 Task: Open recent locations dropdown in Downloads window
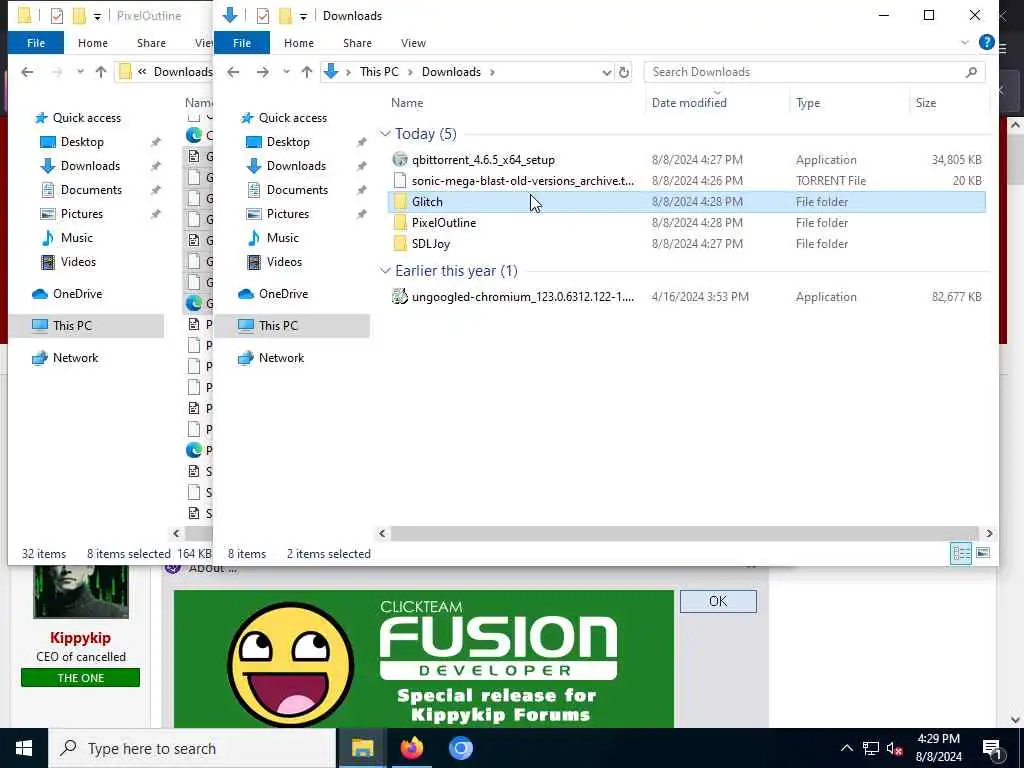tap(286, 72)
